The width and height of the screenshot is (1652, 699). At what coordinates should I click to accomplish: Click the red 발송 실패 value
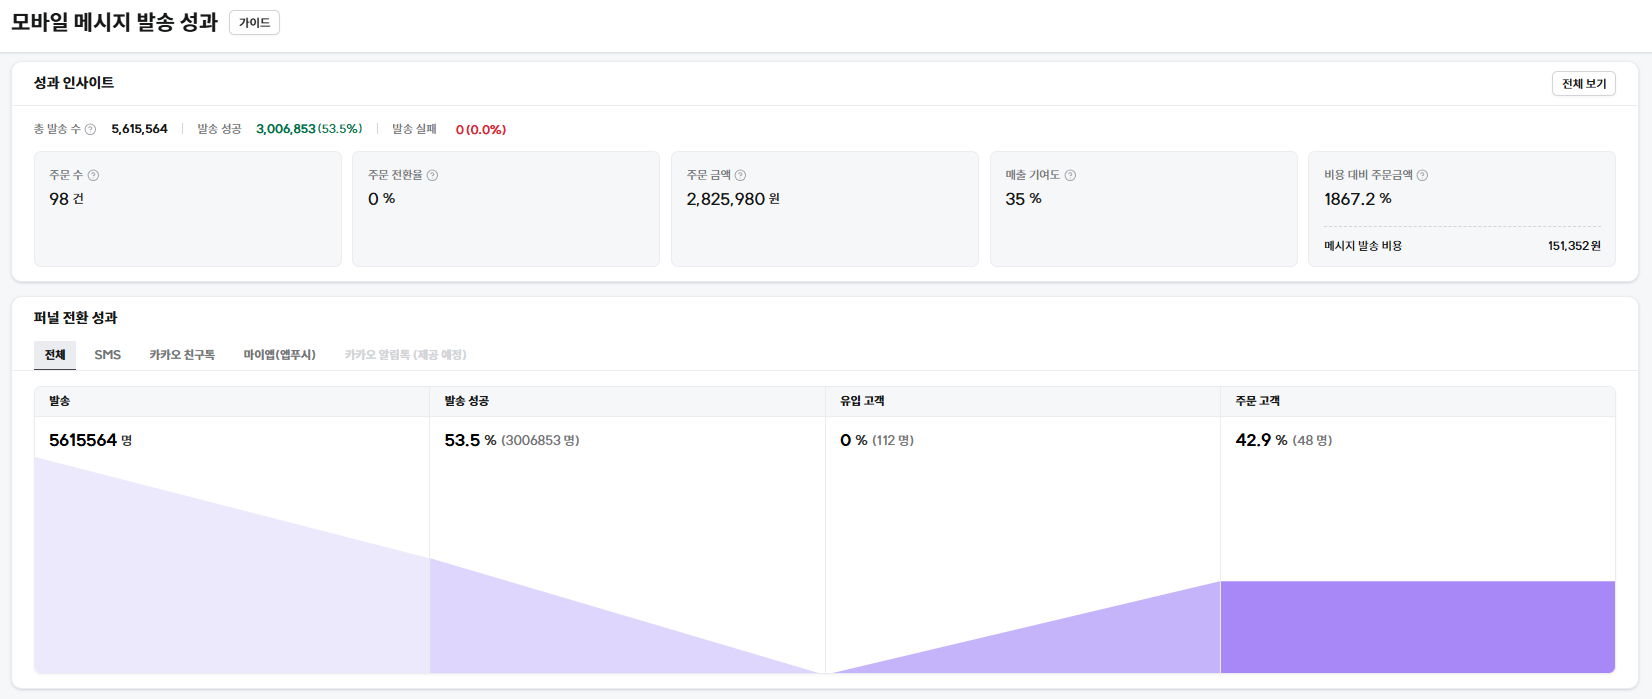point(480,130)
